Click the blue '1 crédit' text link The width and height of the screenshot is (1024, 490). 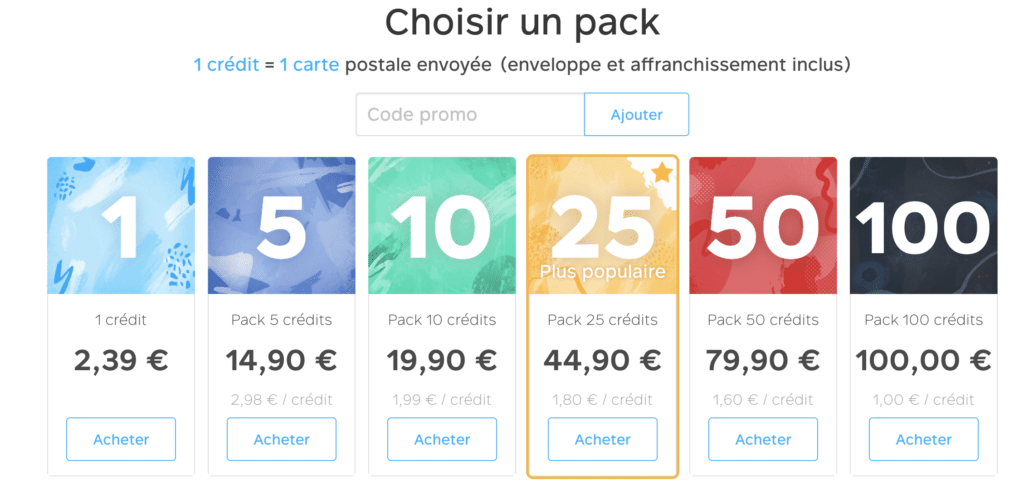(x=227, y=65)
